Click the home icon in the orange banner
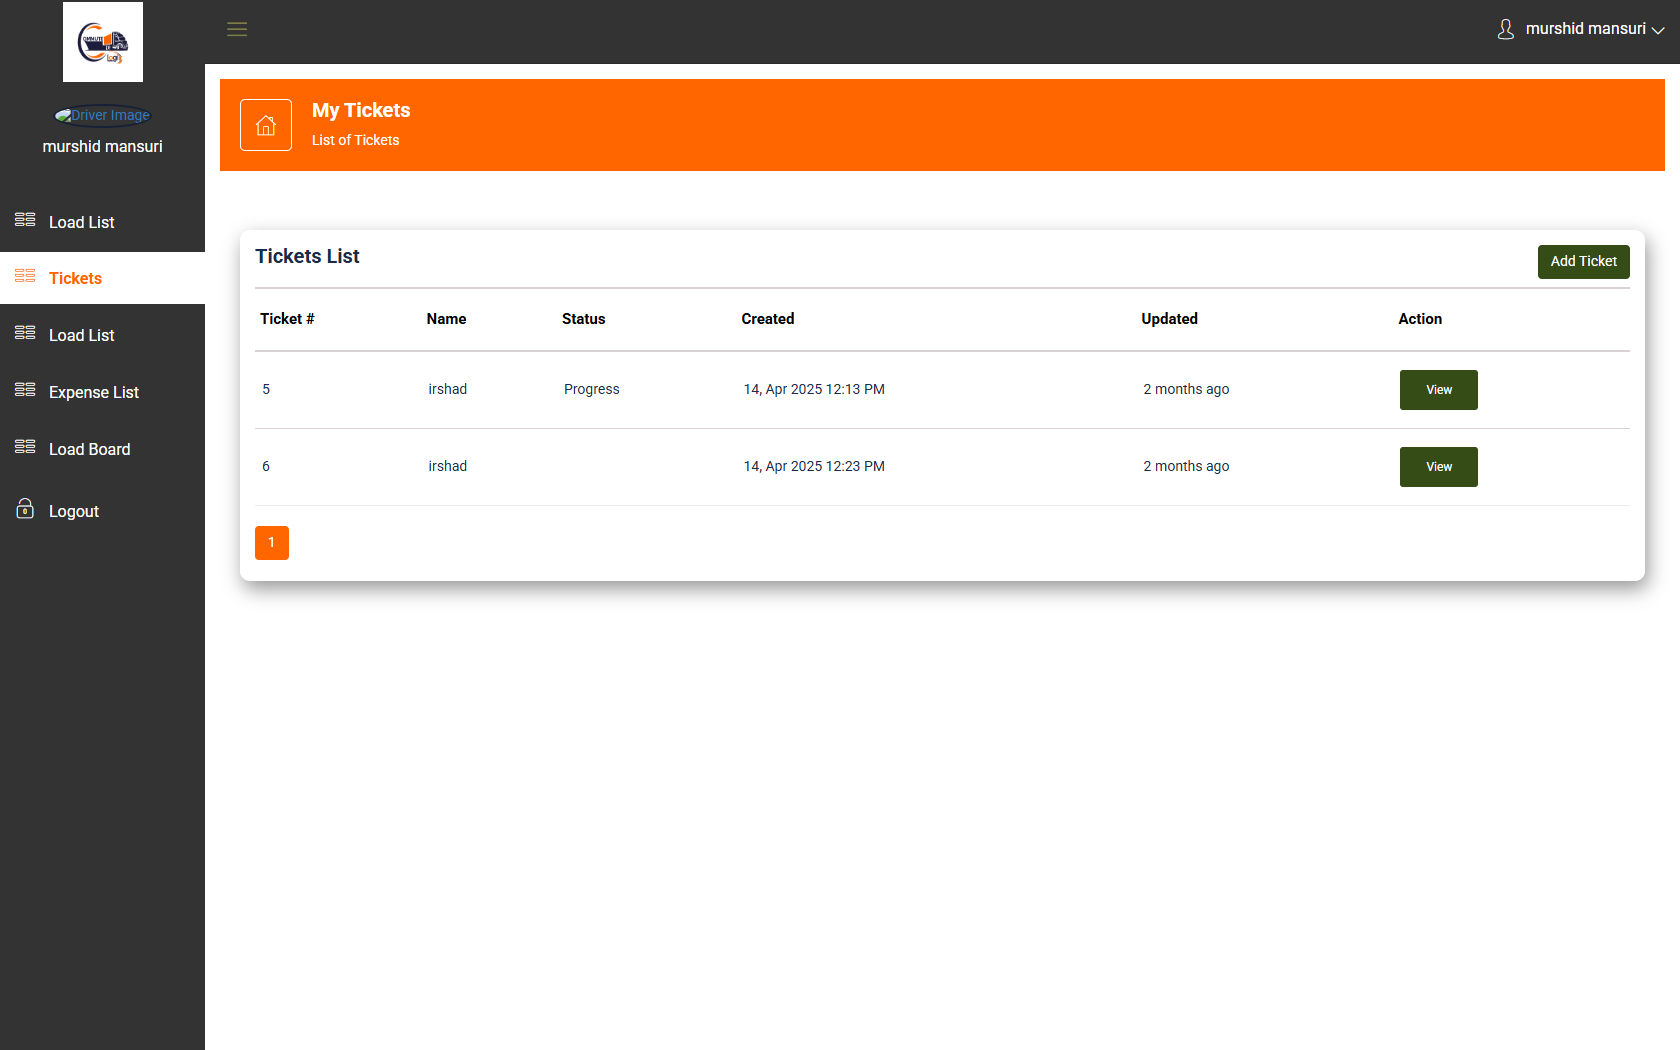Viewport: 1680px width, 1050px height. coord(266,125)
